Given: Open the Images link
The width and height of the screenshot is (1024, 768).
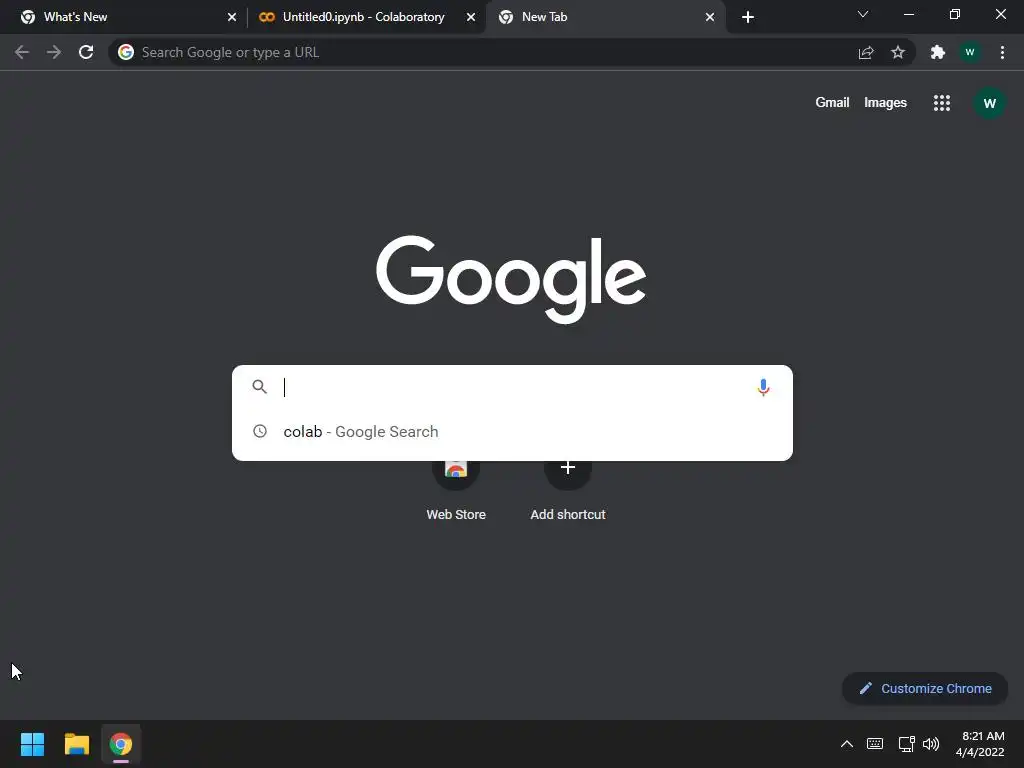Looking at the screenshot, I should pyautogui.click(x=885, y=103).
